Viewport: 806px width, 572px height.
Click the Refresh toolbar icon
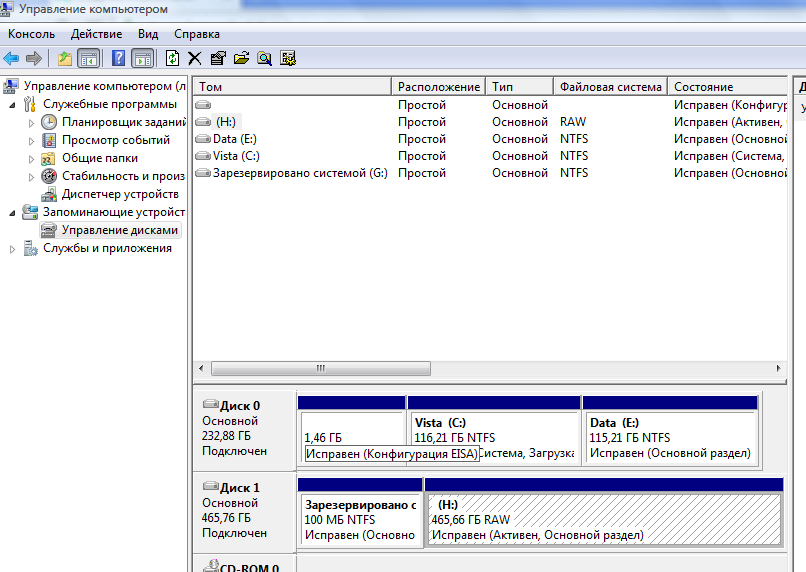pos(172,58)
